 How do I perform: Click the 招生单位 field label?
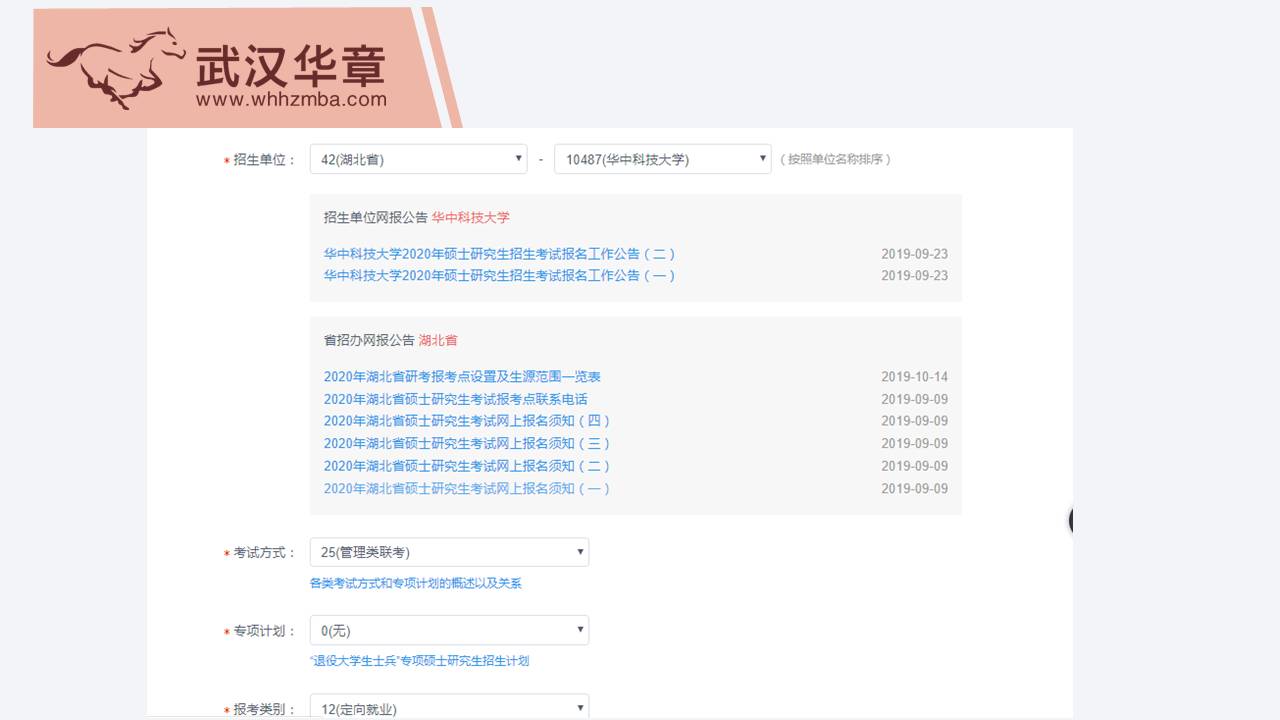(x=264, y=160)
